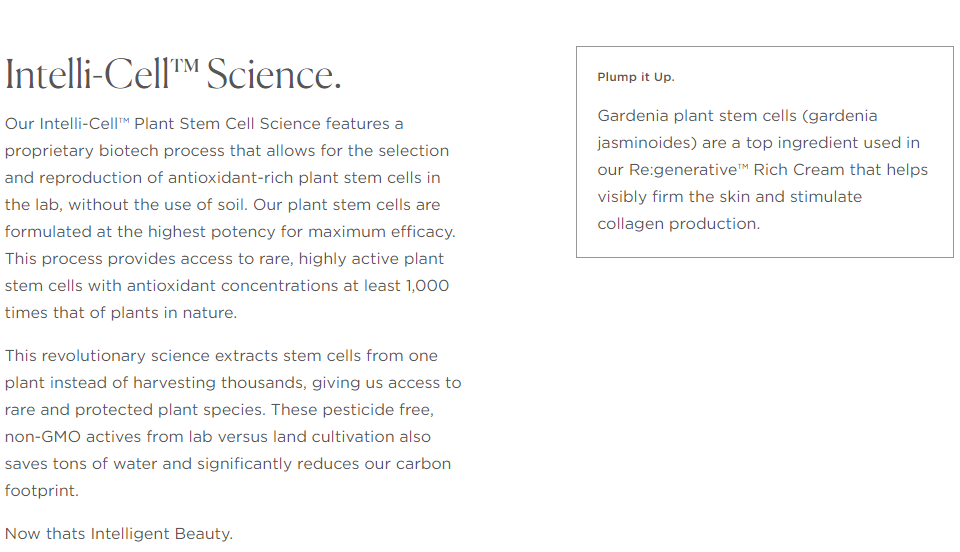Click the word 'footprint.' in second paragraph
Viewport: 960px width, 552px height.
click(x=42, y=490)
